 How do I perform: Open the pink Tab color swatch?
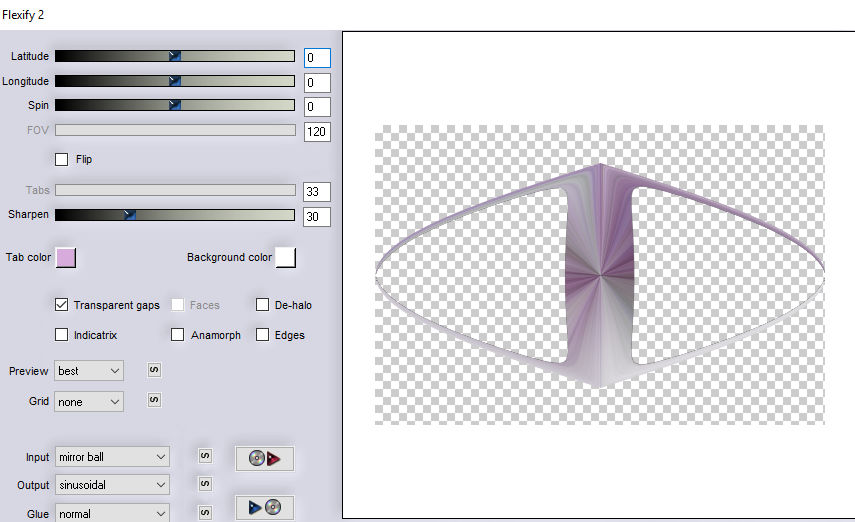pos(66,257)
